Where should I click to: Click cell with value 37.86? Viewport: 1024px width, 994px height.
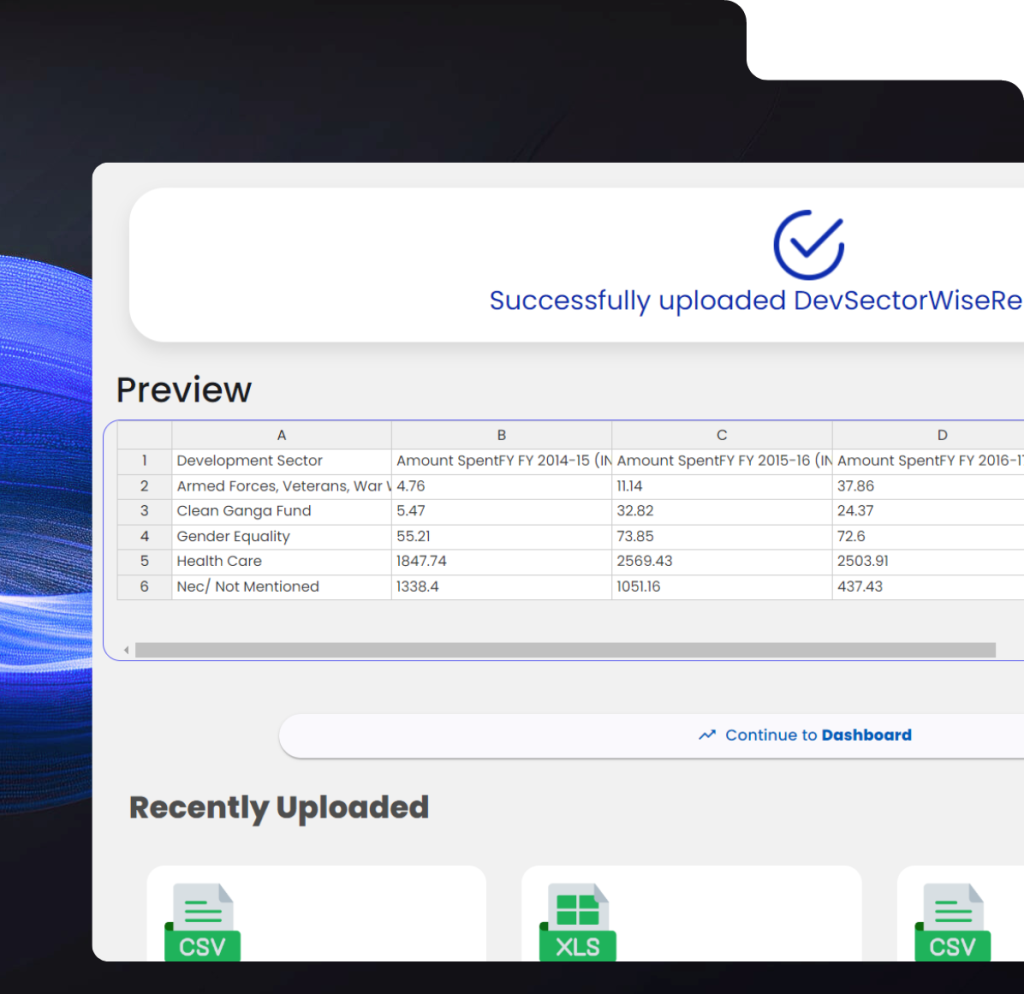pos(928,487)
